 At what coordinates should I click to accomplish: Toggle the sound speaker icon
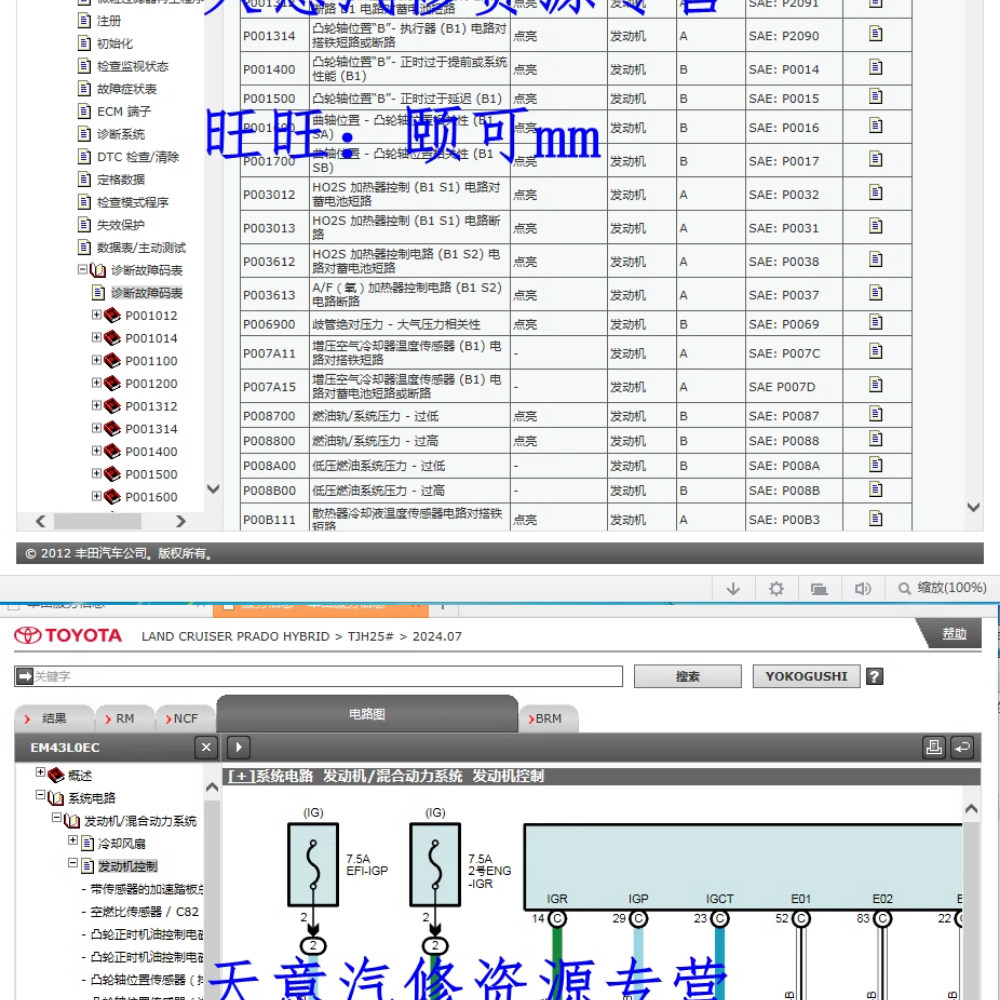click(x=862, y=589)
